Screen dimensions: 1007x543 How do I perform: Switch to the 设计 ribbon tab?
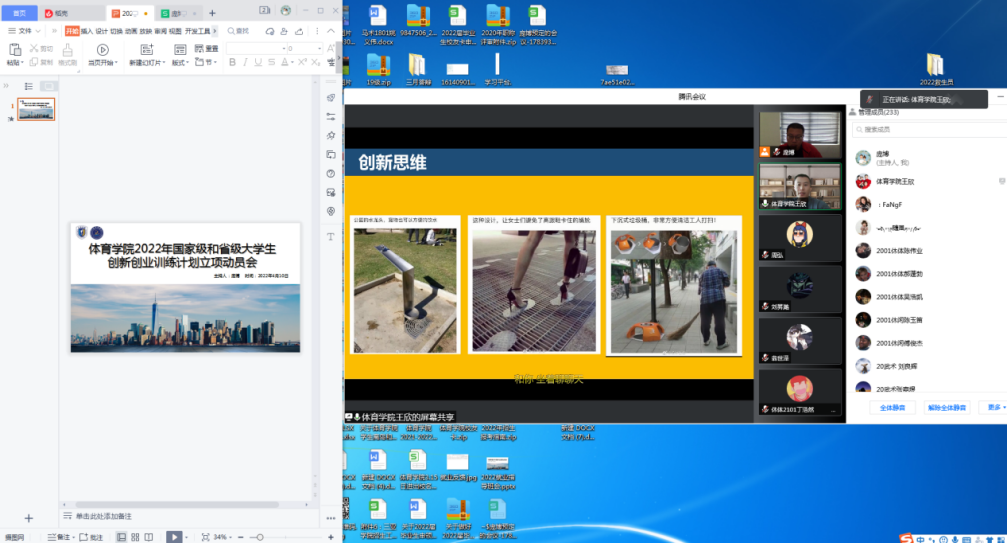coord(102,31)
